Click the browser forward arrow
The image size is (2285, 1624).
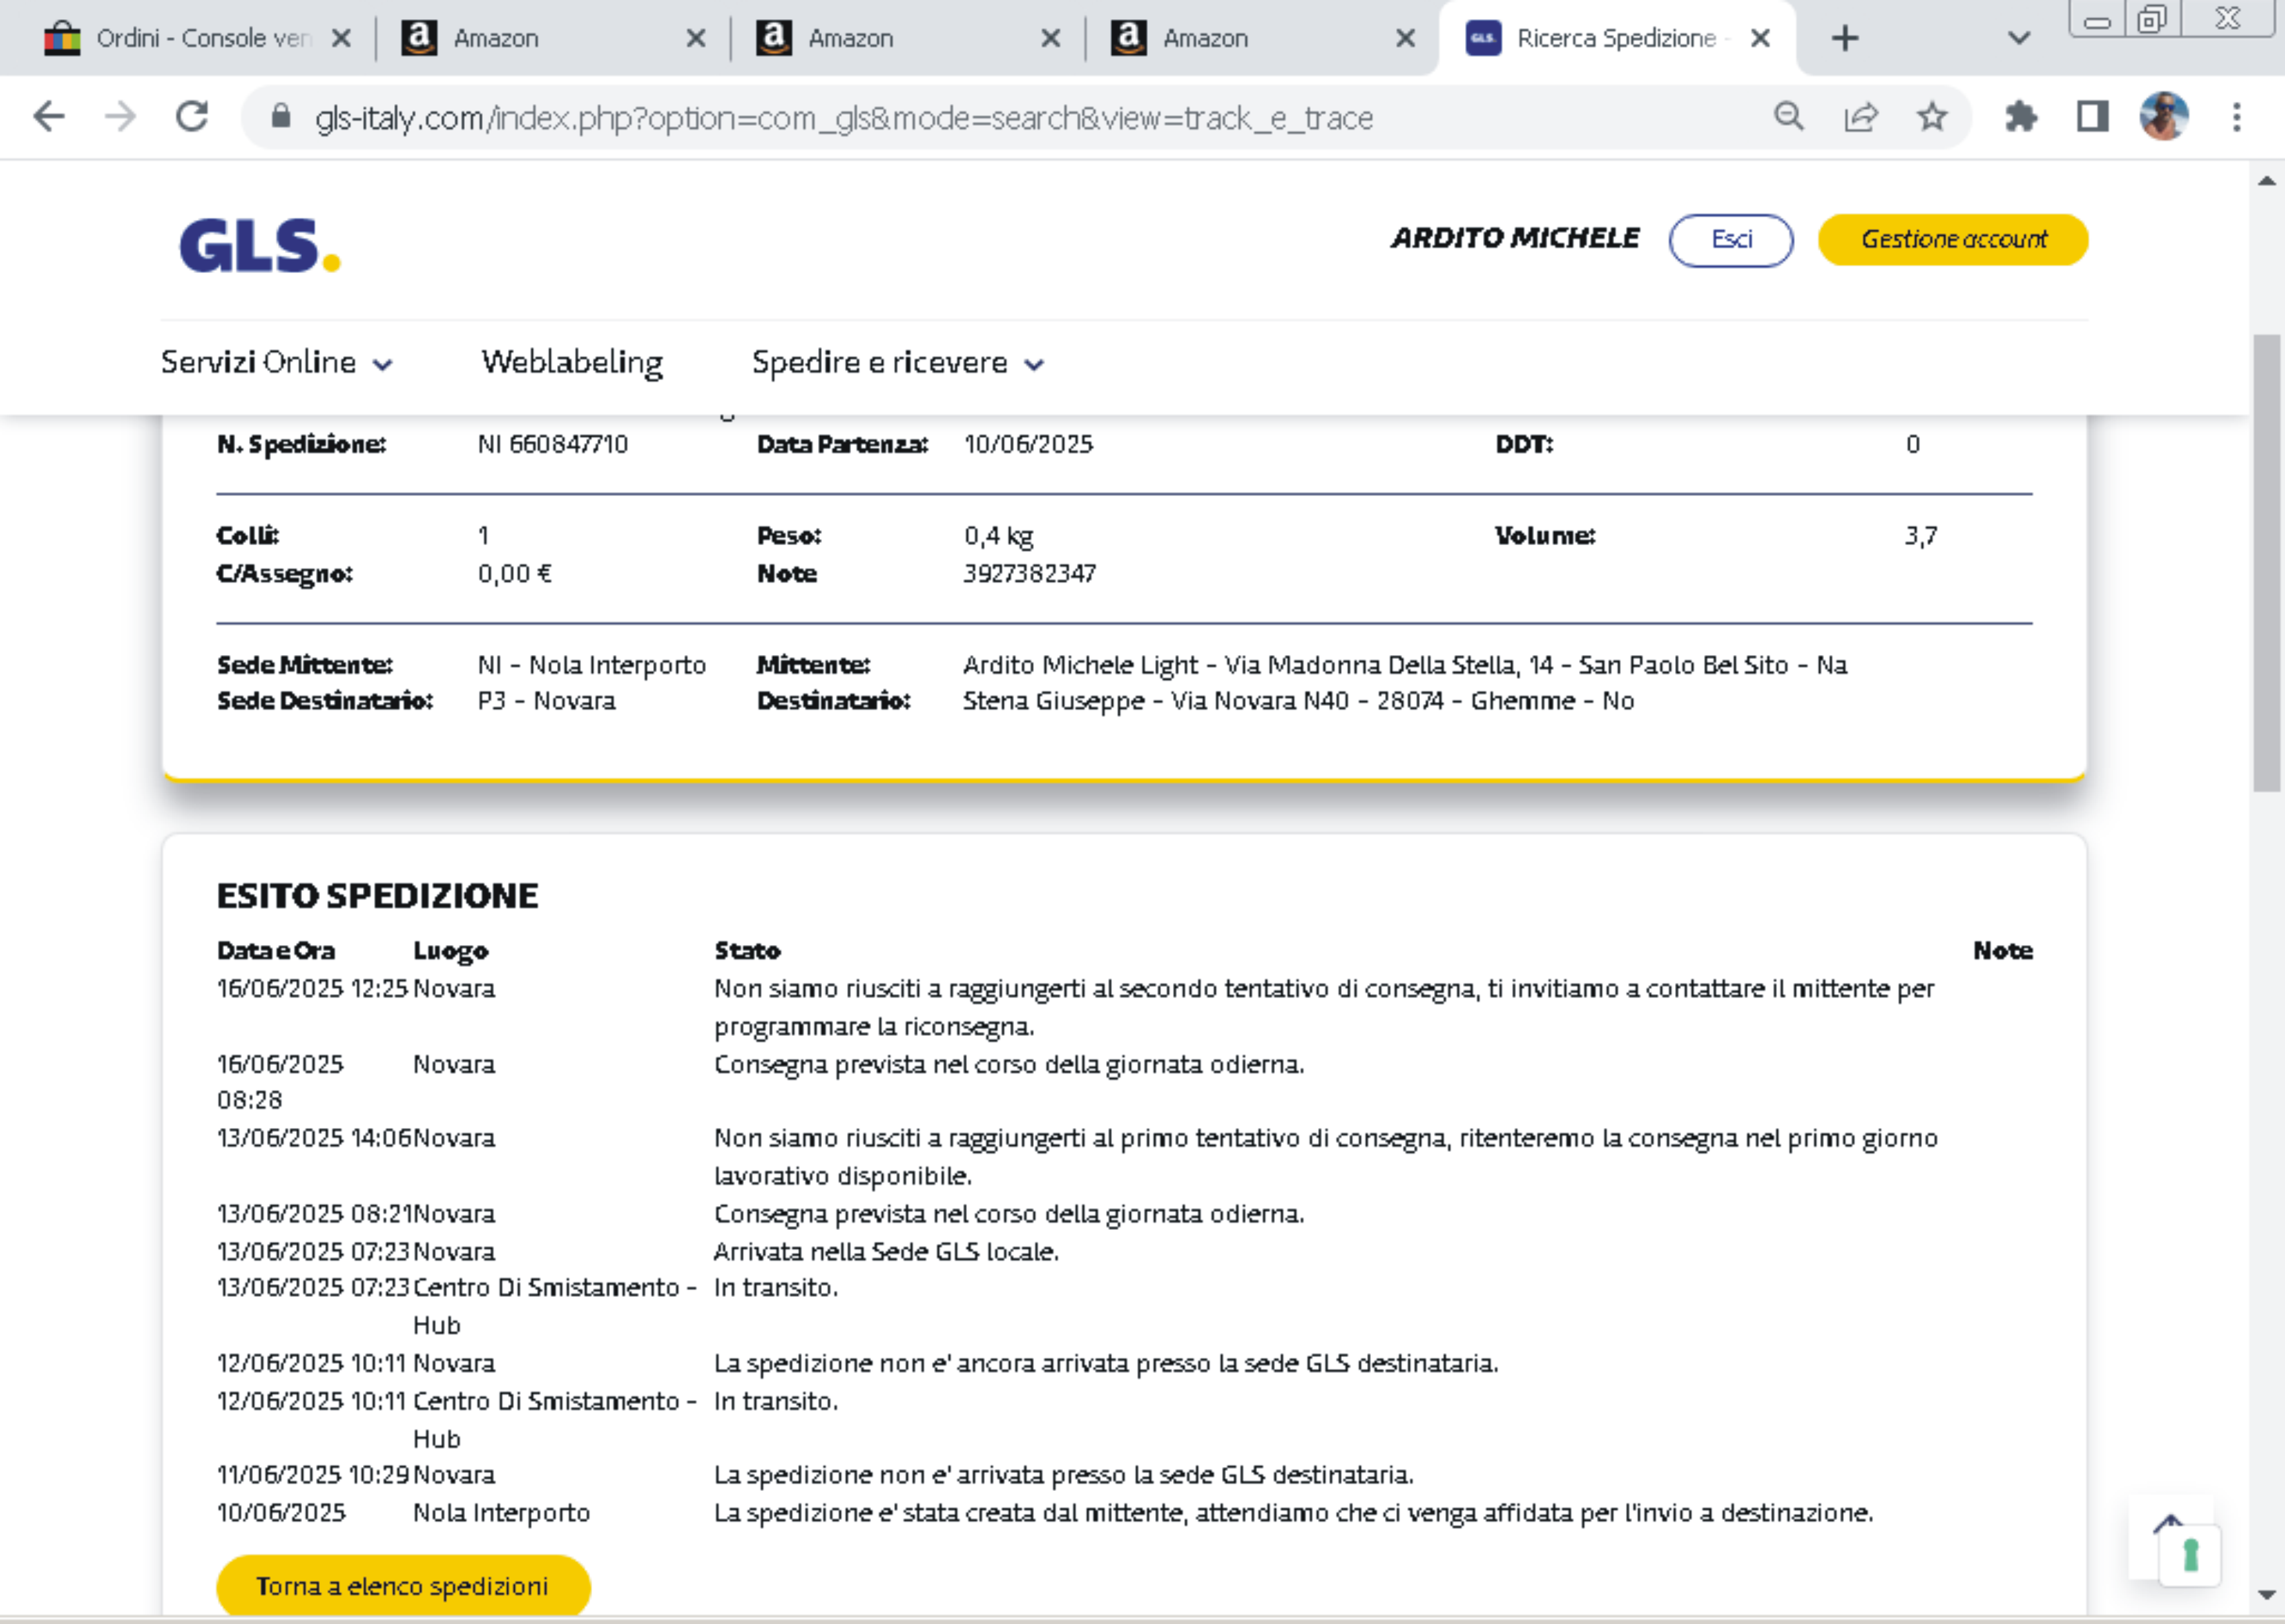[x=120, y=117]
